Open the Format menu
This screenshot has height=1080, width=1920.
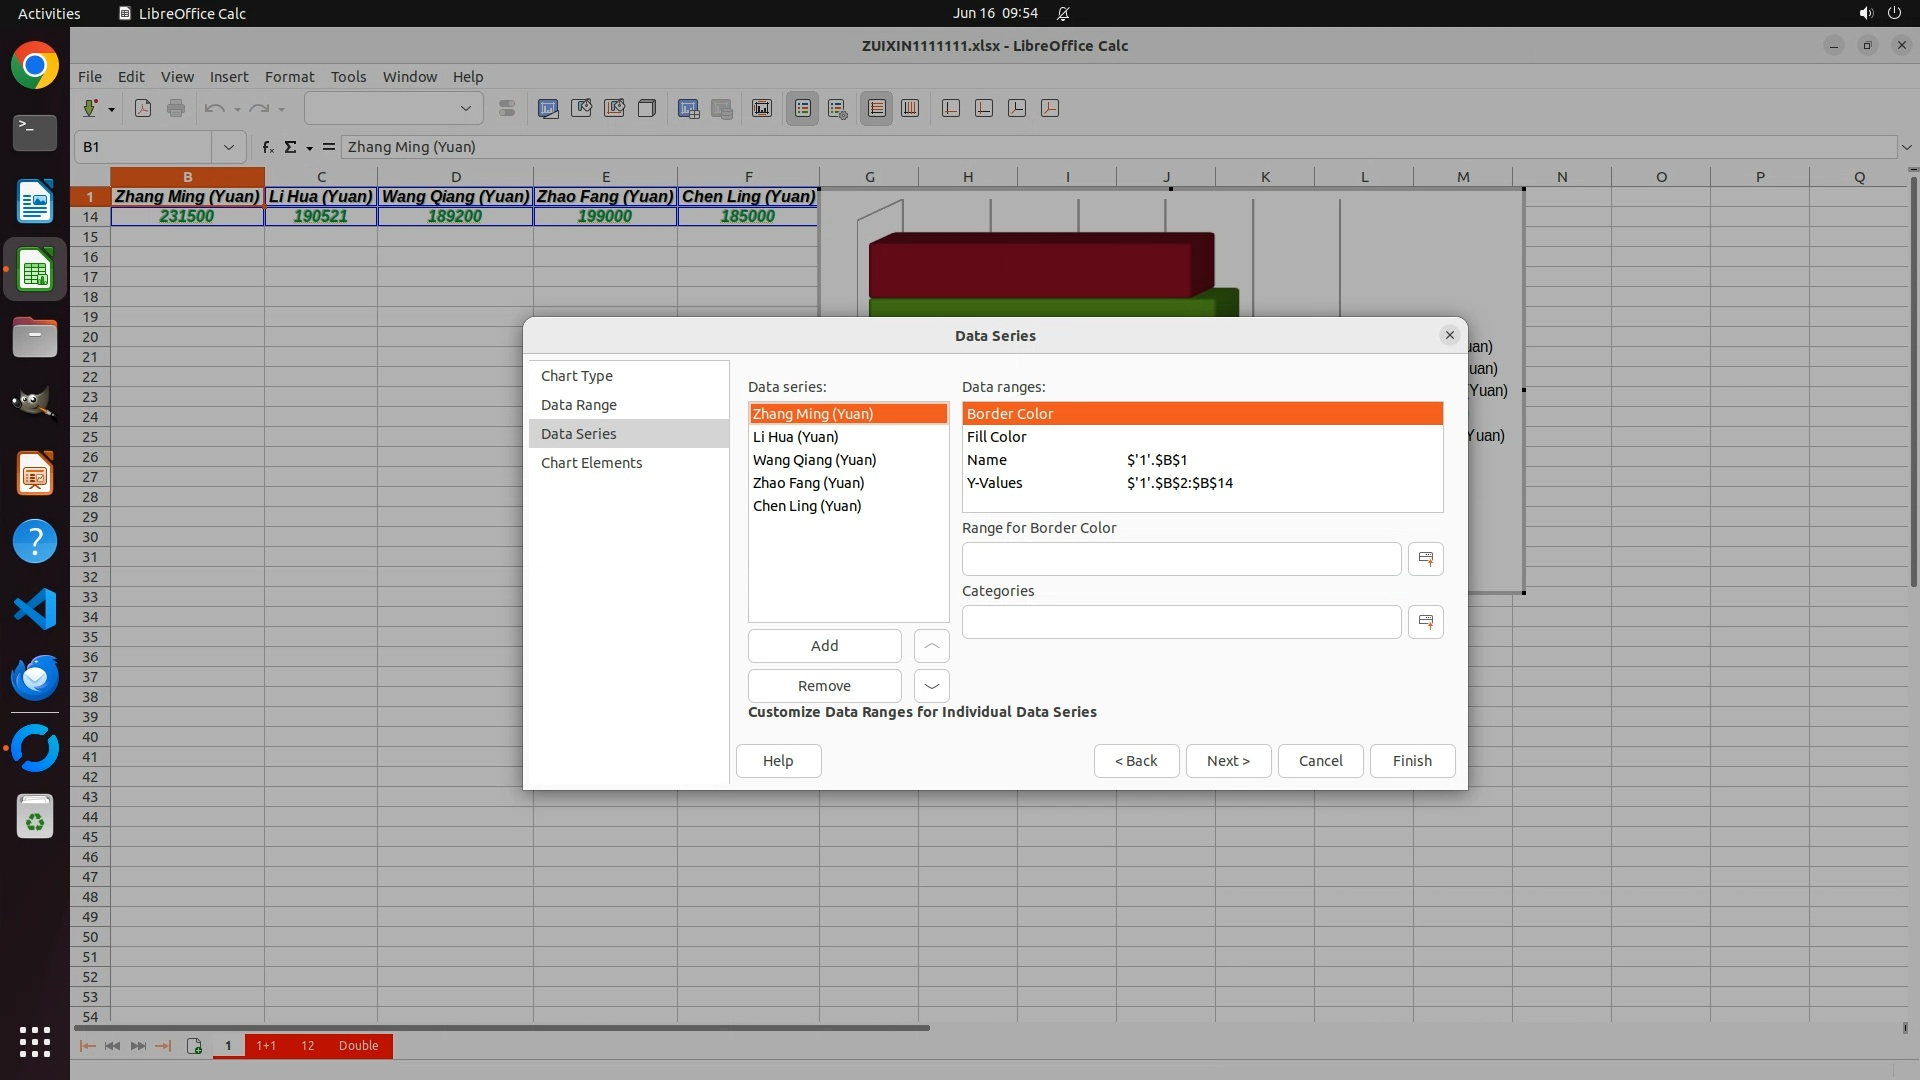click(x=289, y=77)
